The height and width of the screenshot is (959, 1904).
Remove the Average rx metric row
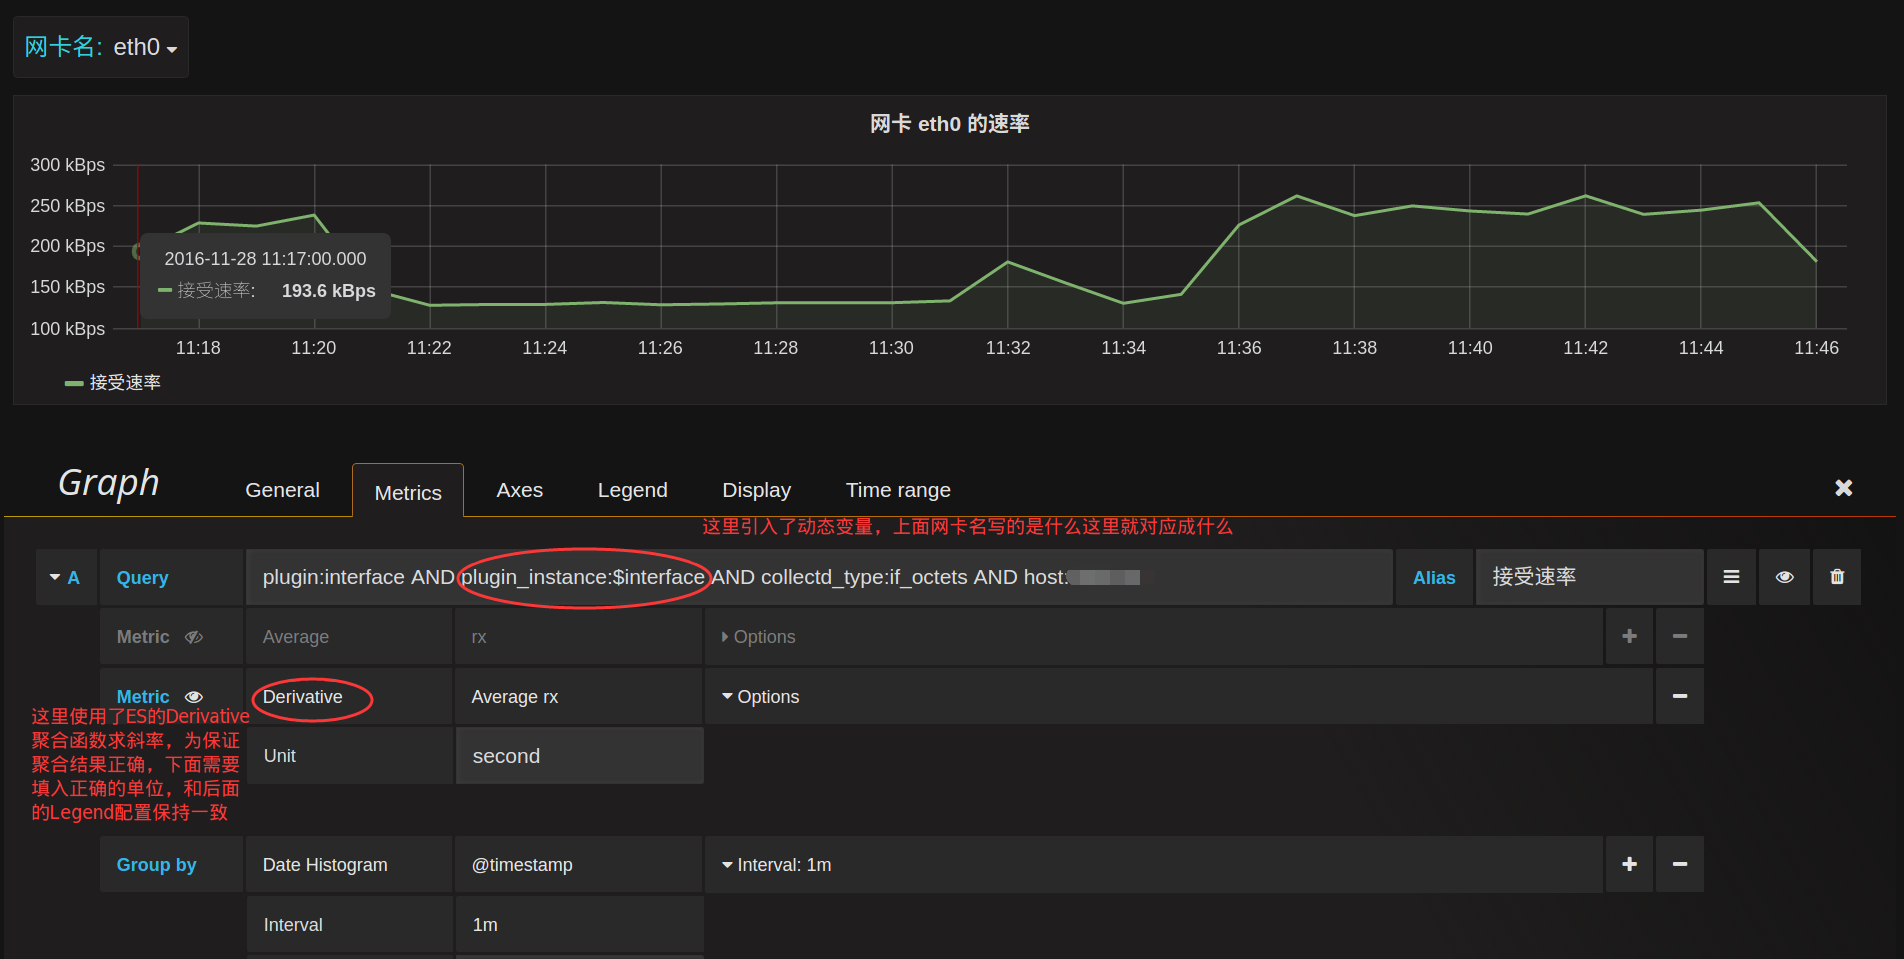1680,636
